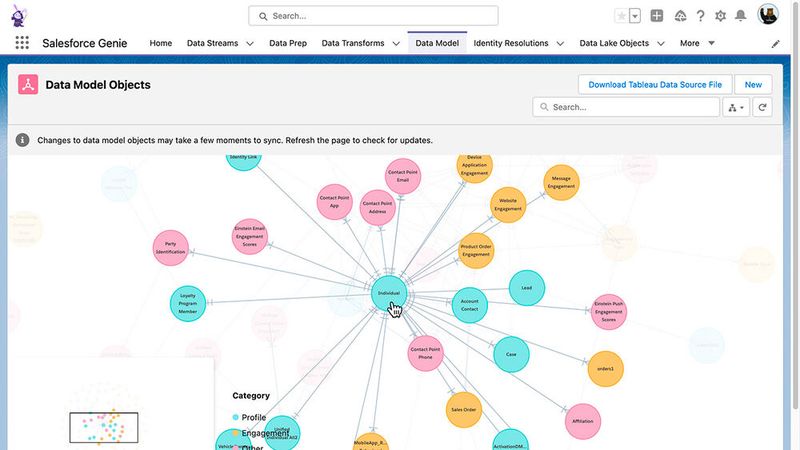
Task: Open the favorites list dropdown arrow
Action: (x=635, y=16)
